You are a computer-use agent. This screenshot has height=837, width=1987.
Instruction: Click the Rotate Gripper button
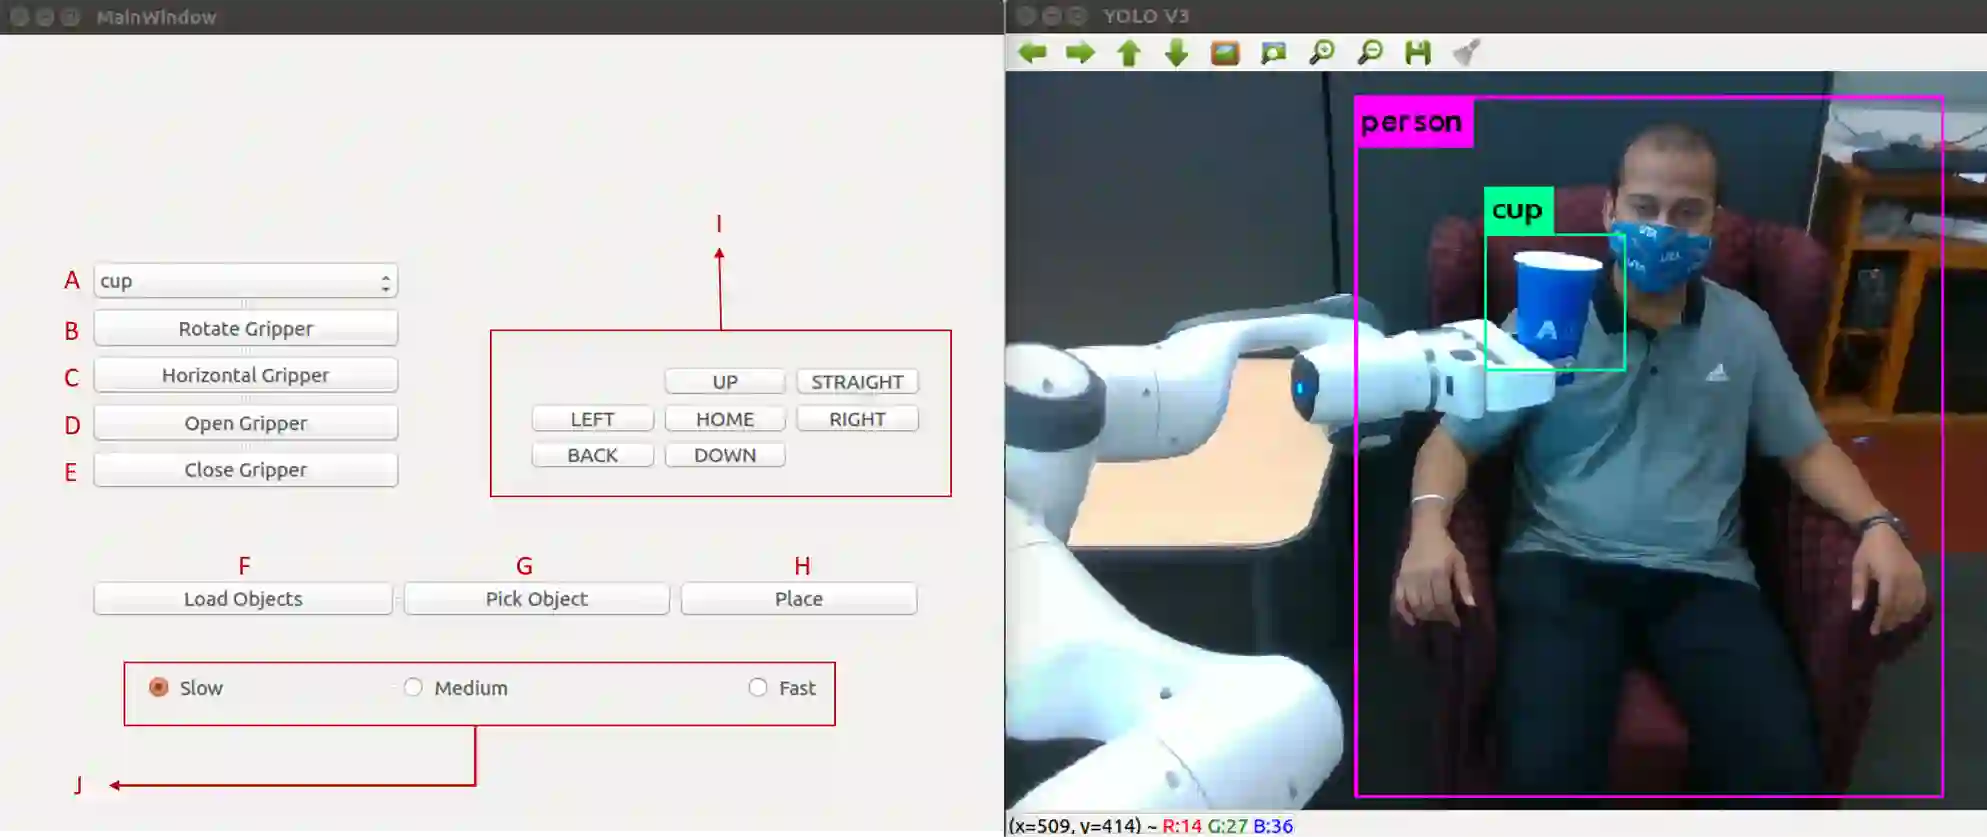(246, 328)
